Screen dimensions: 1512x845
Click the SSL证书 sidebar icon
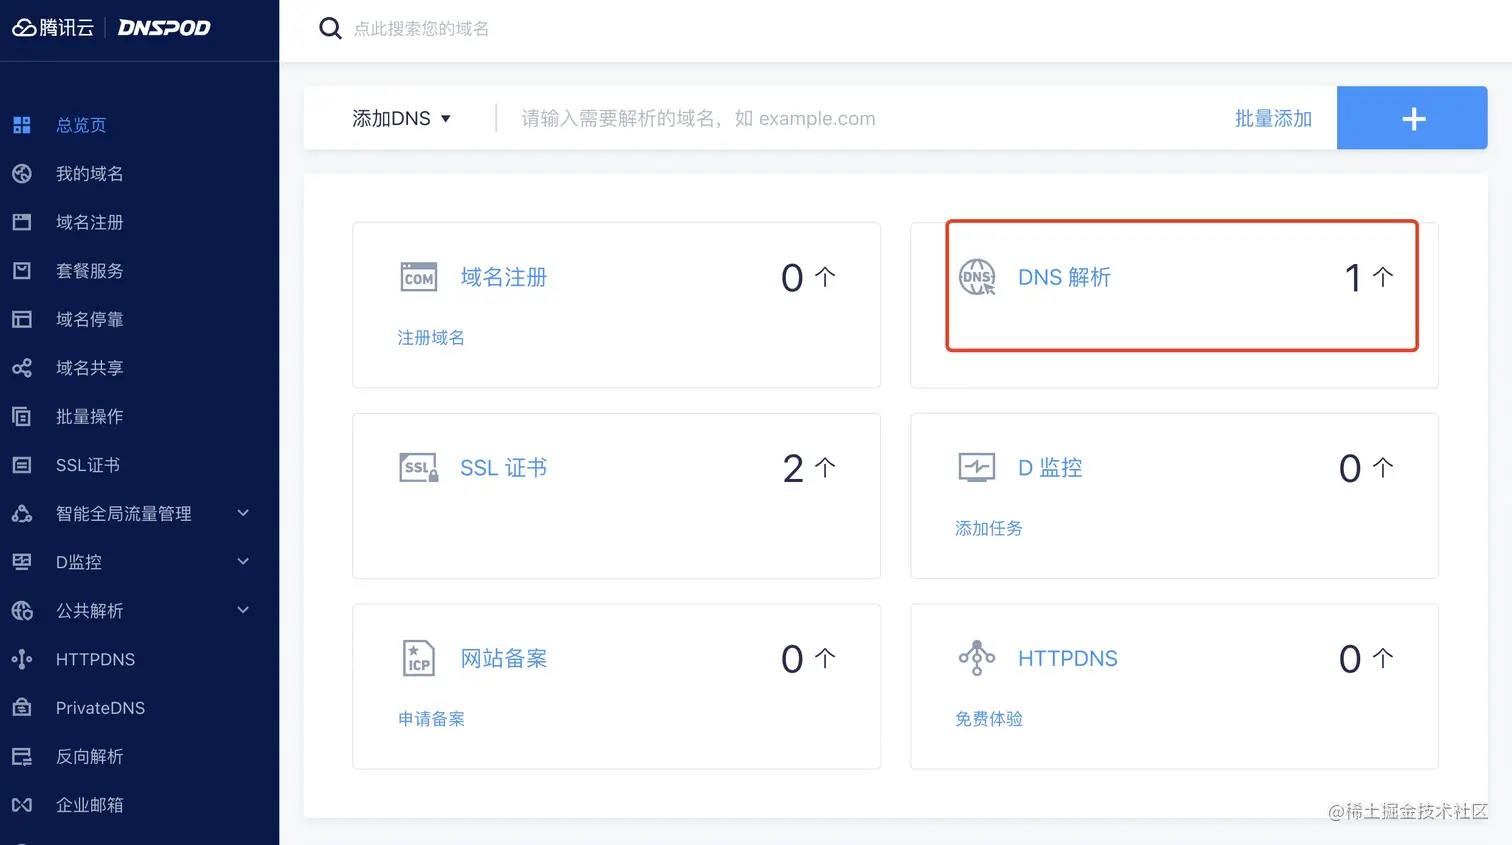click(22, 465)
